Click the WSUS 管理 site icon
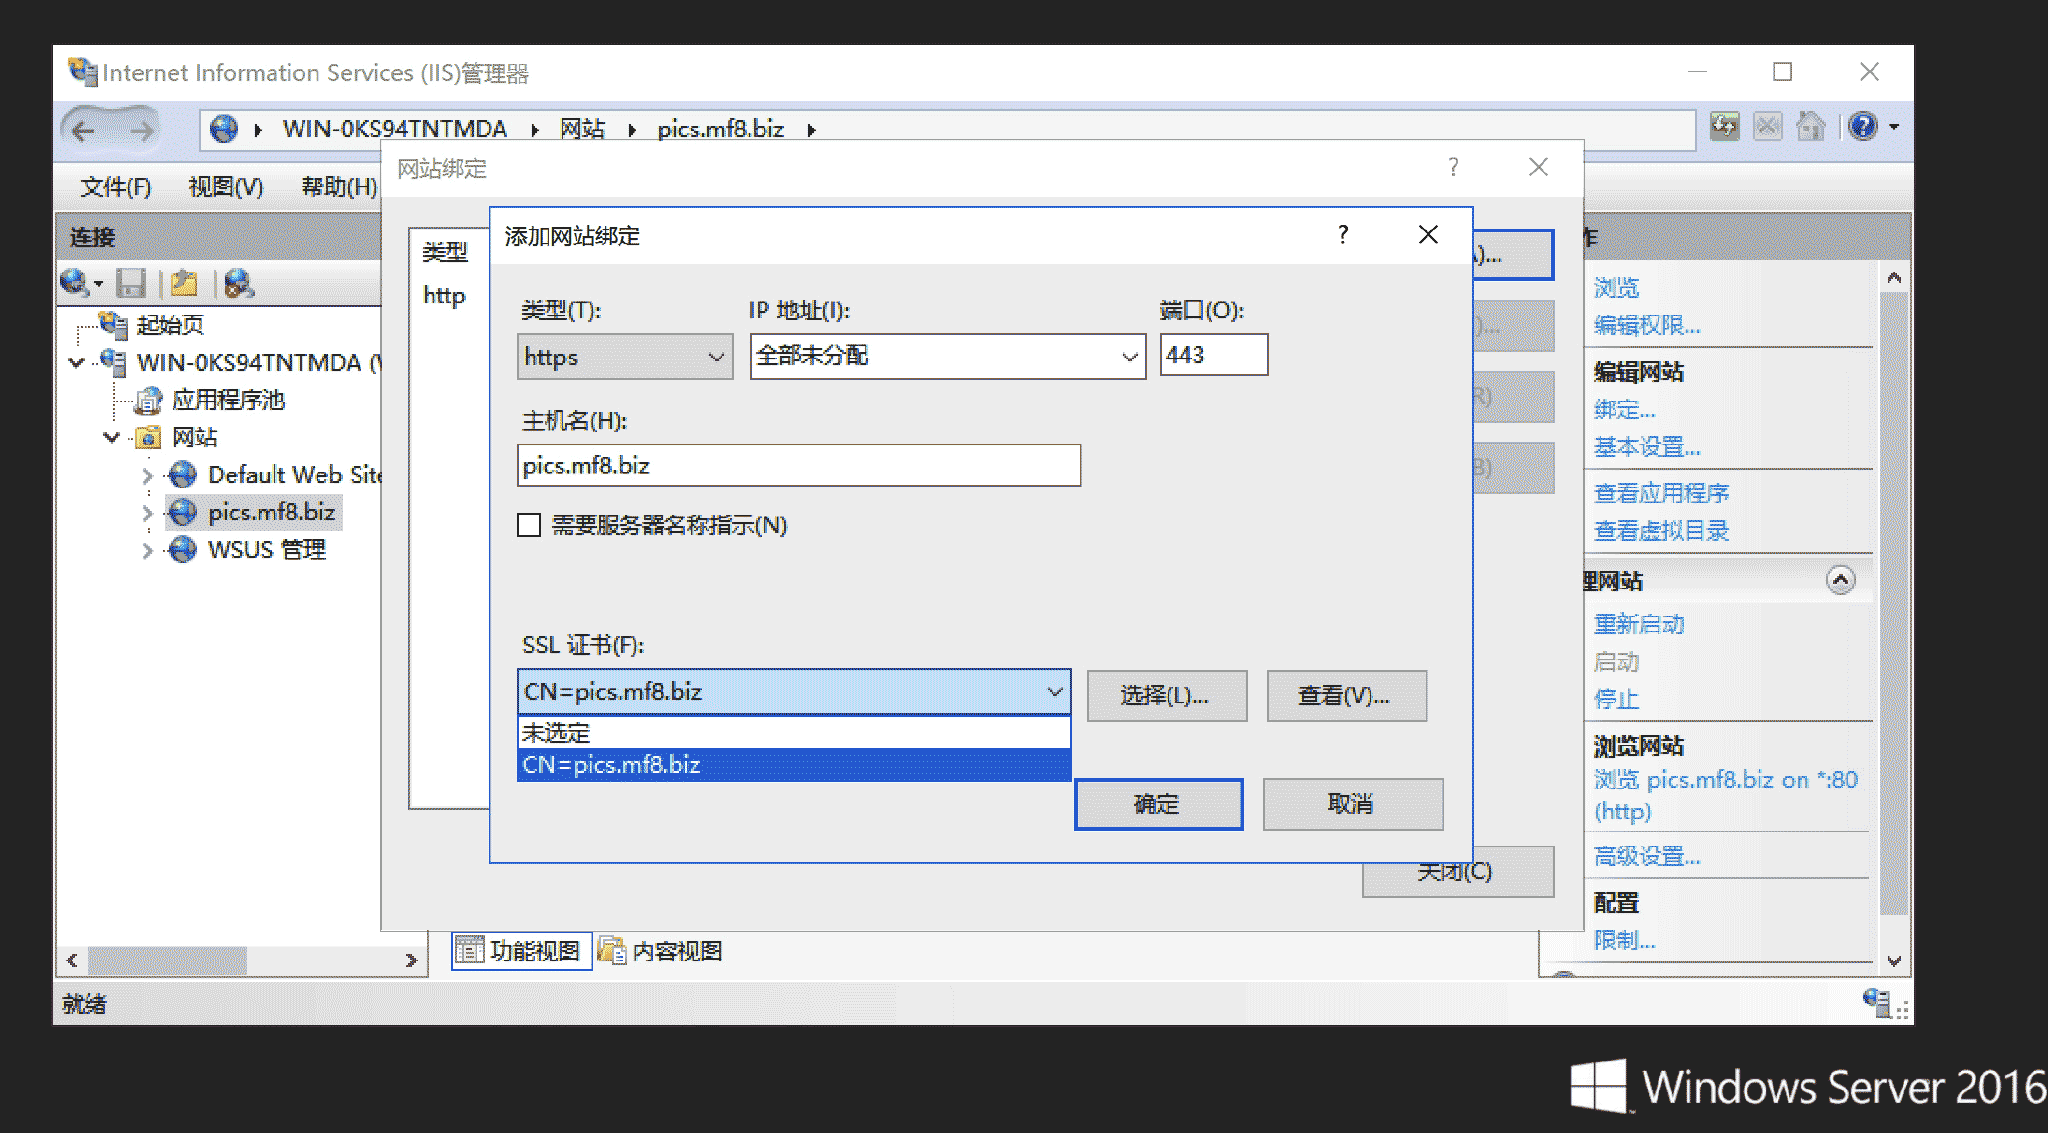Viewport: 2048px width, 1133px height. pos(182,550)
